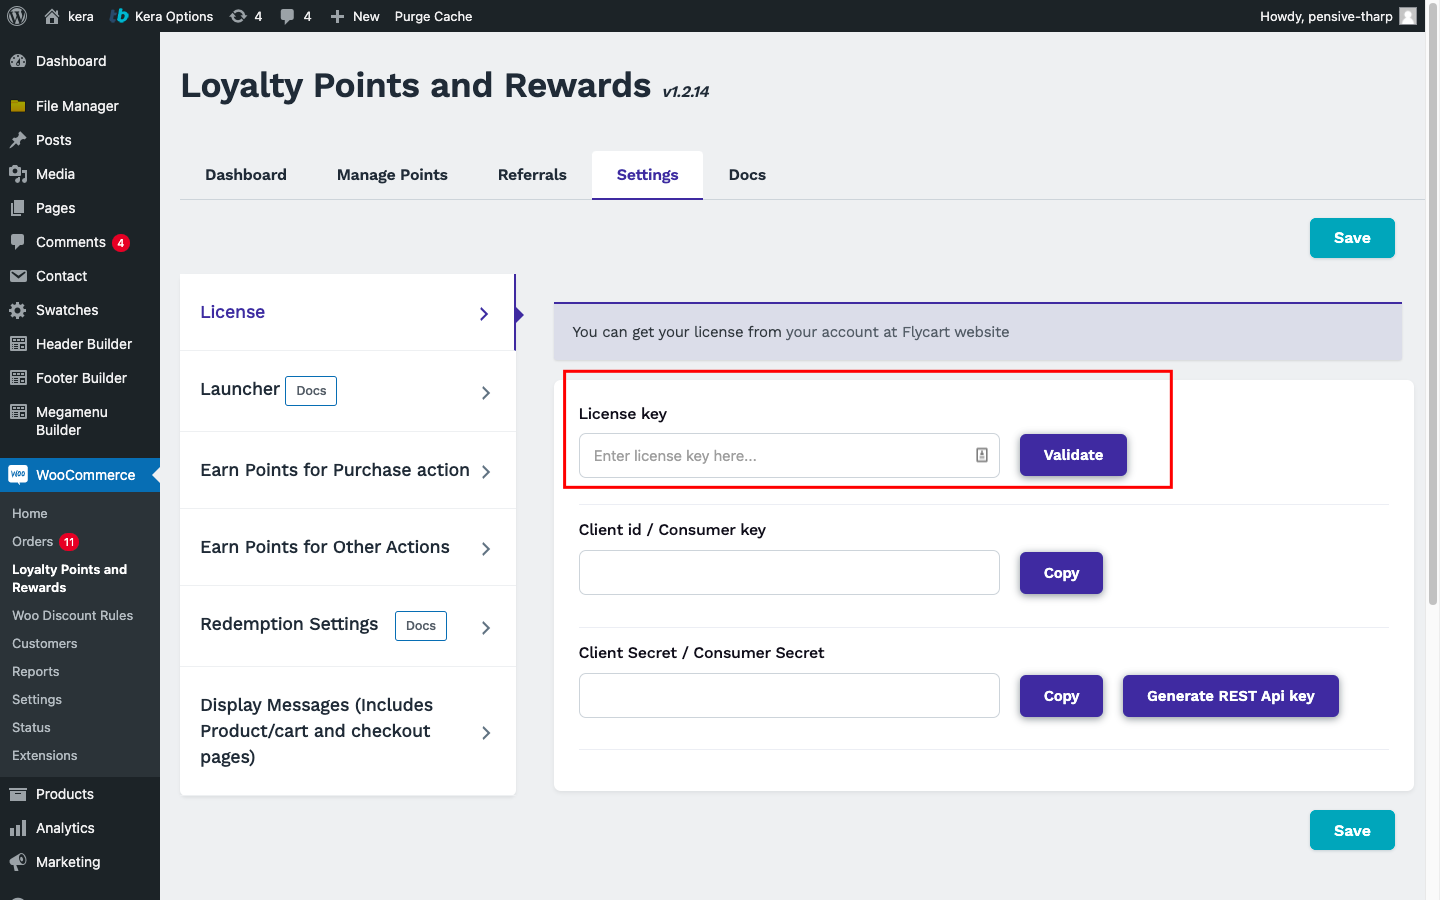Click the user avatar beside Howdy
The width and height of the screenshot is (1440, 900).
[1408, 16]
